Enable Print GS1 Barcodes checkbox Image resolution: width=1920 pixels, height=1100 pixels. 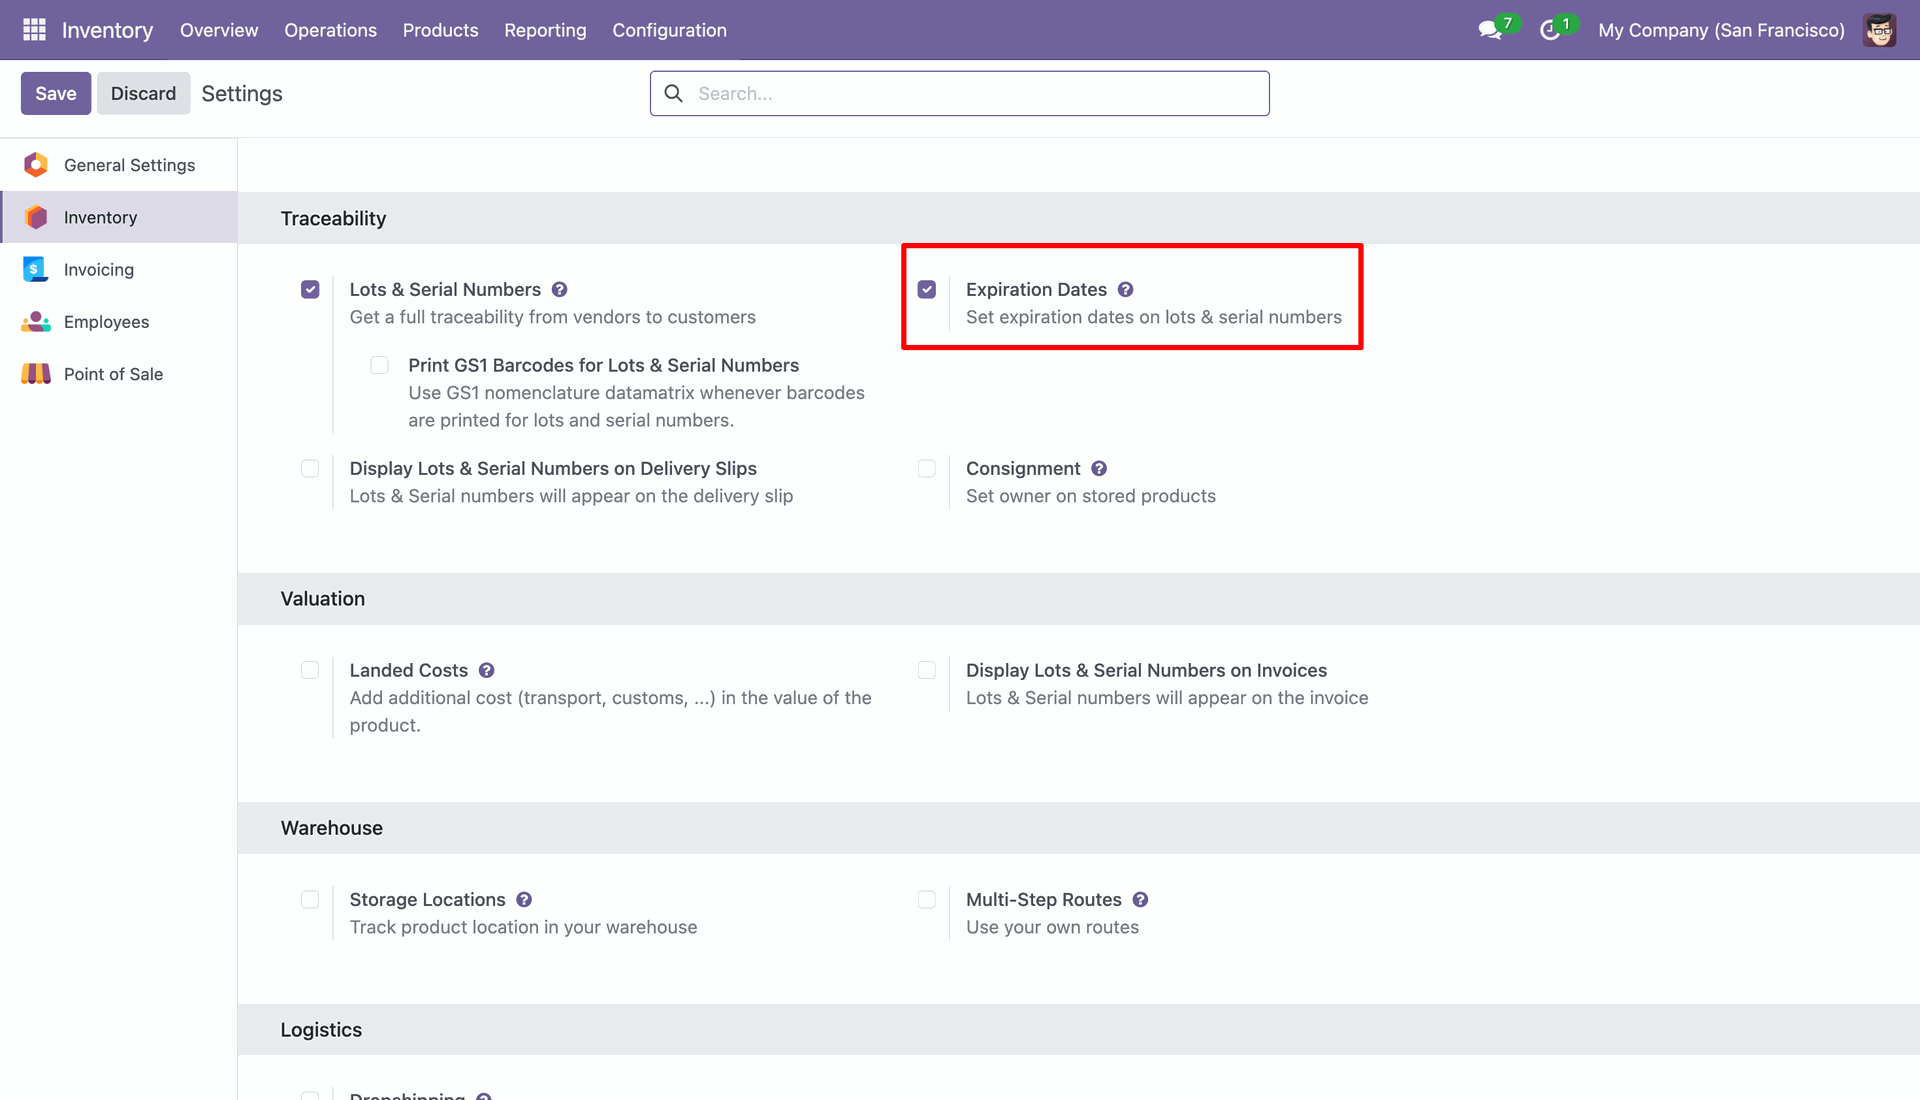point(379,365)
